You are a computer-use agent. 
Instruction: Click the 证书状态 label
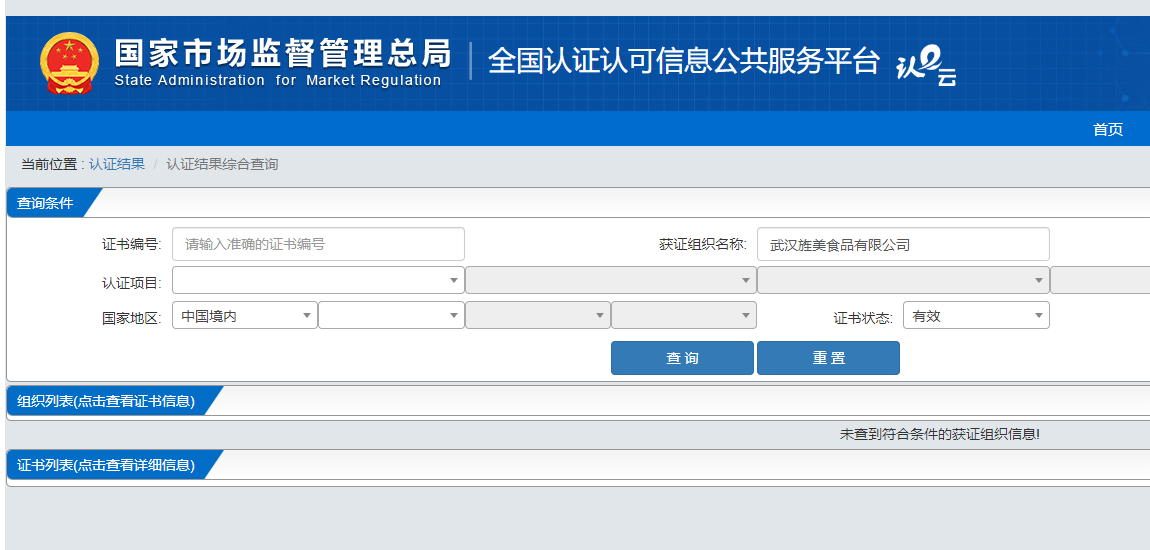[863, 318]
